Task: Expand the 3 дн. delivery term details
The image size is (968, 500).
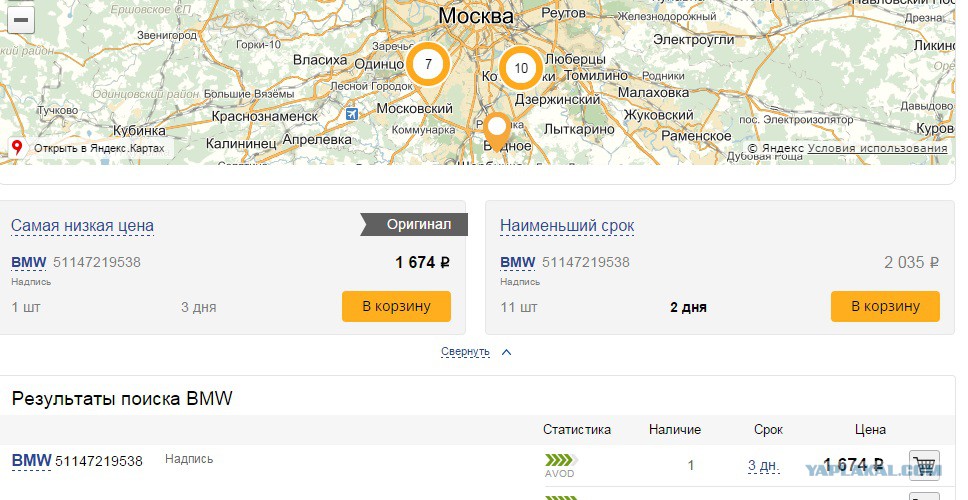Action: click(763, 465)
